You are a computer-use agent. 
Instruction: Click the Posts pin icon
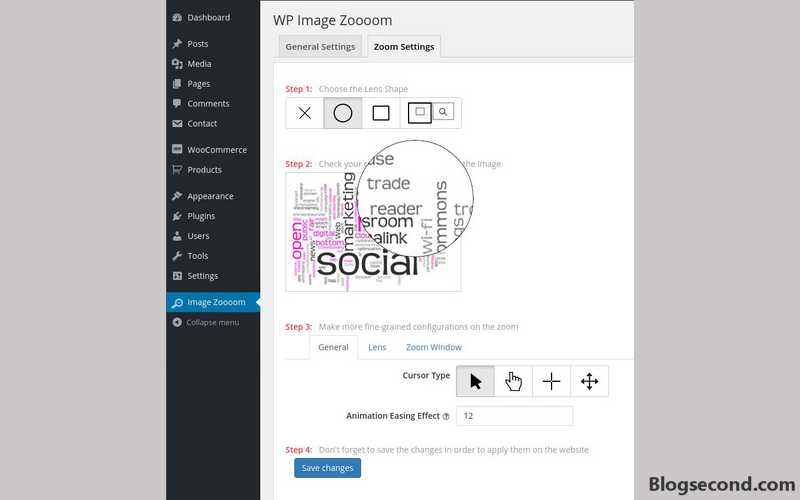177,44
